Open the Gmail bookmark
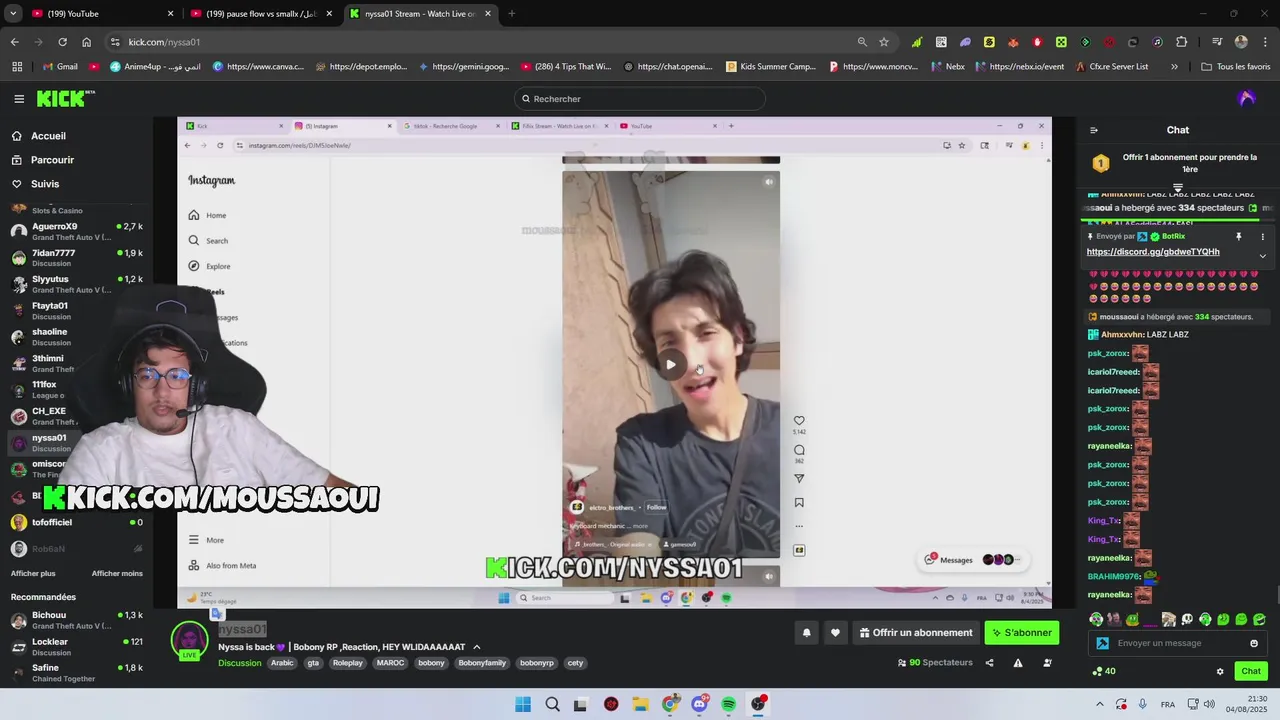The width and height of the screenshot is (1280, 720). tap(60, 67)
